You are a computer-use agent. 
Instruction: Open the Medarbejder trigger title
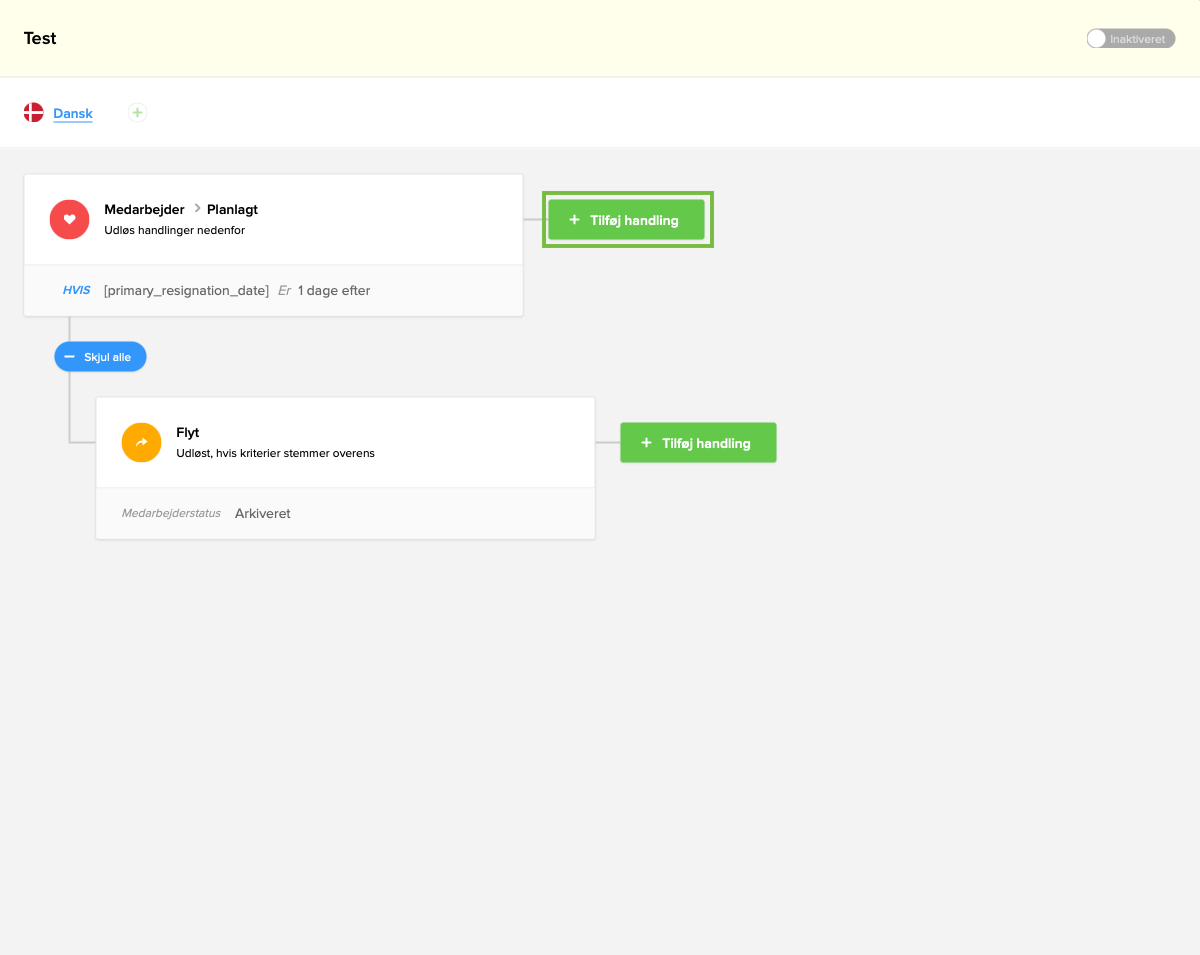click(x=144, y=210)
